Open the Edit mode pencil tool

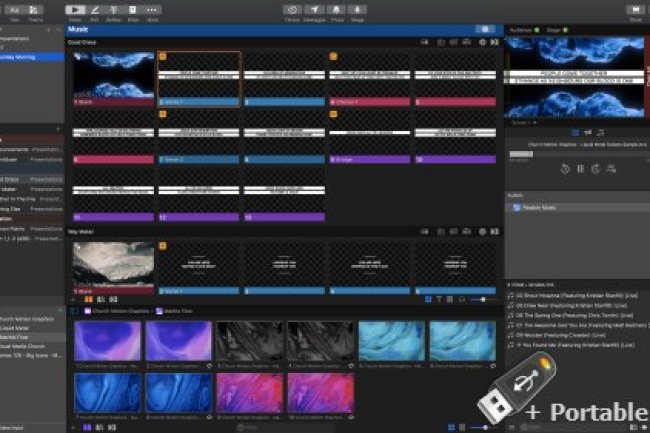[95, 10]
